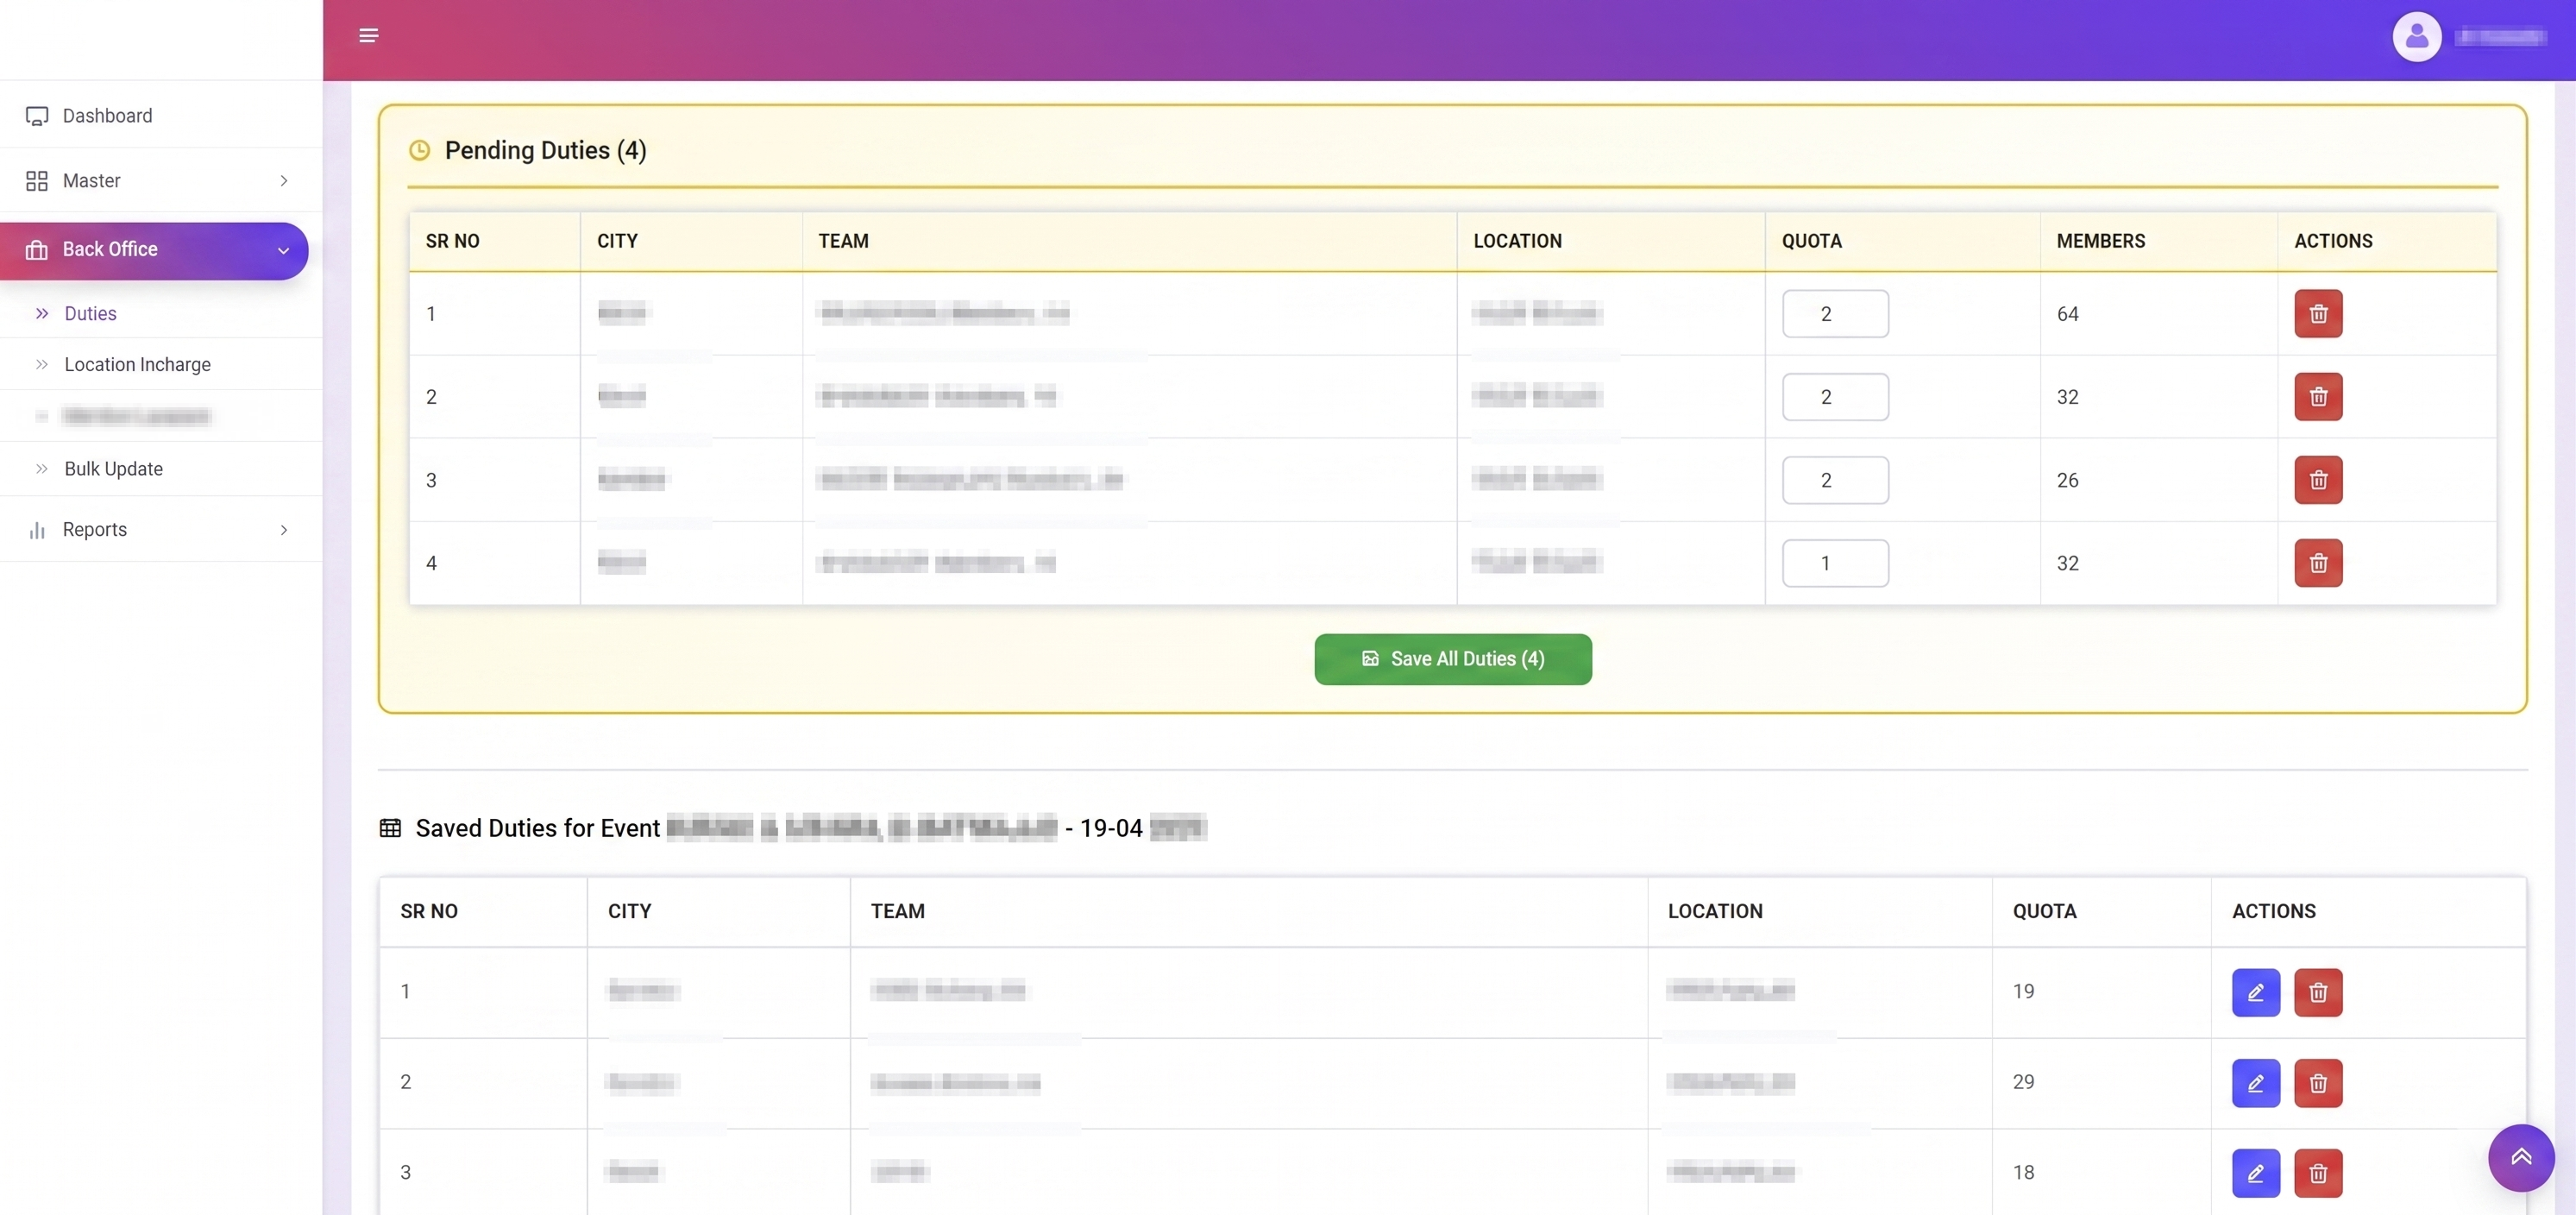Edit saved duty with quota 18
This screenshot has height=1215, width=2576.
tap(2256, 1173)
